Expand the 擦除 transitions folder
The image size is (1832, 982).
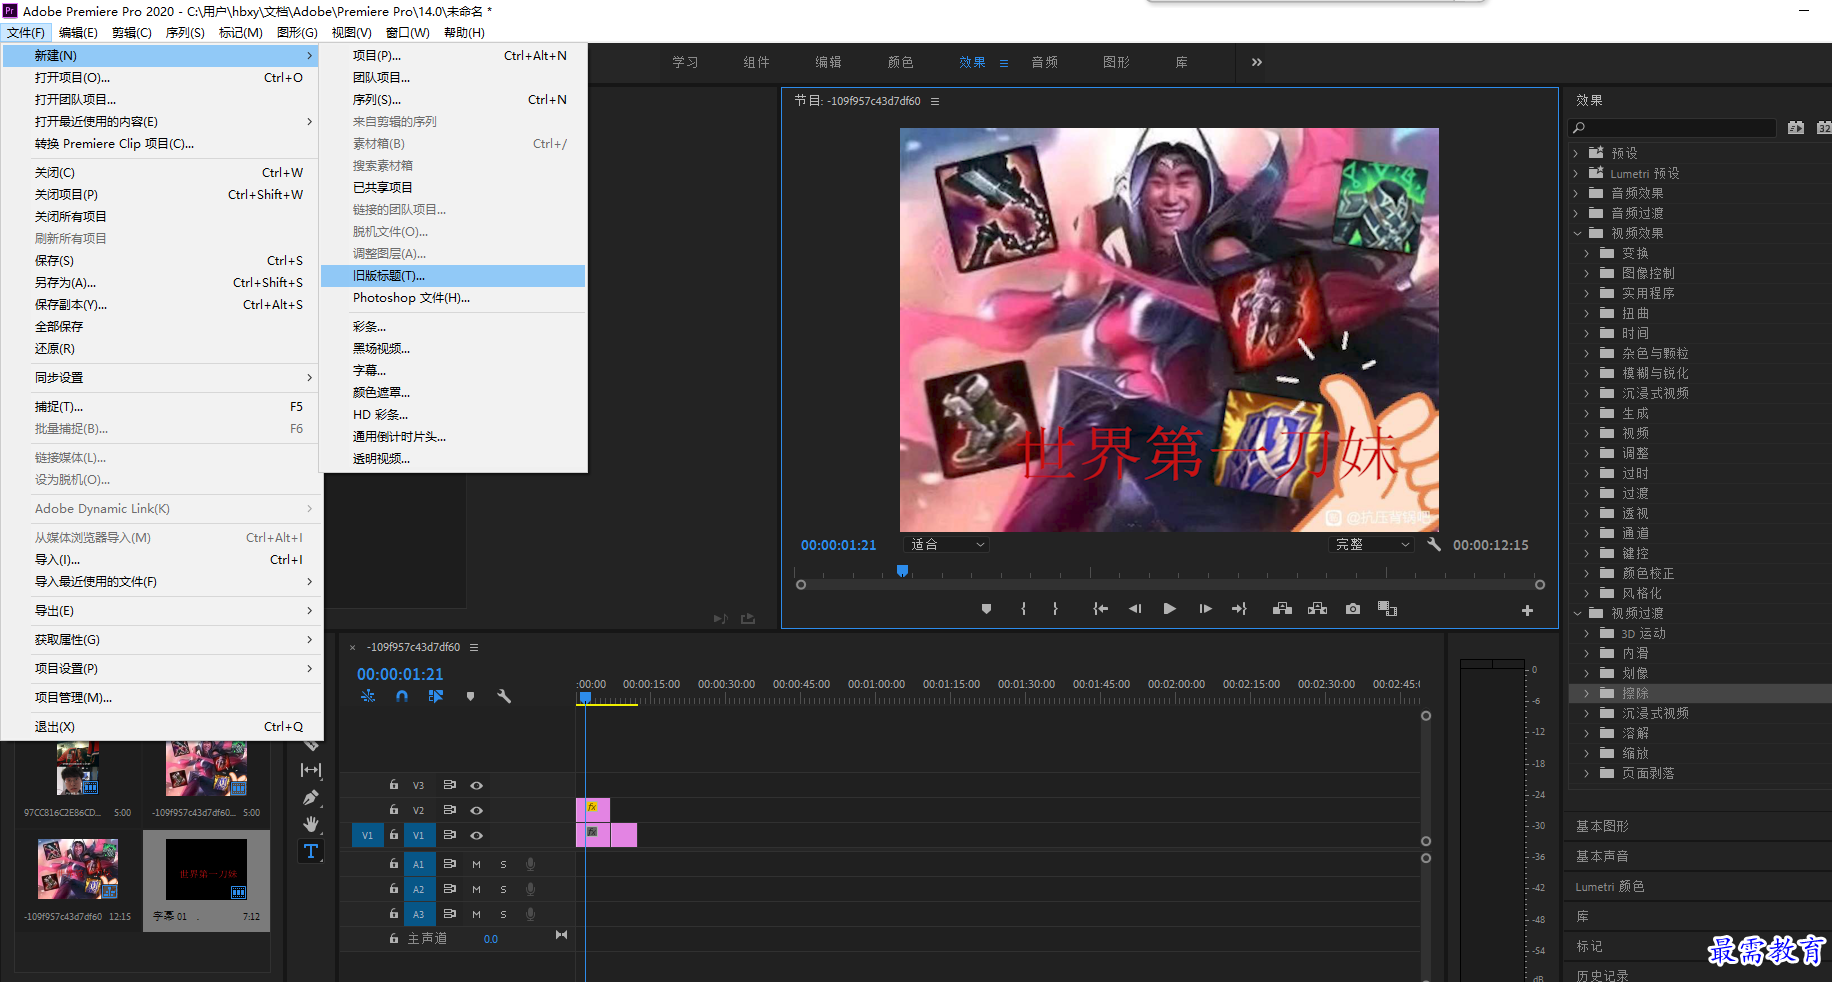coord(1586,693)
